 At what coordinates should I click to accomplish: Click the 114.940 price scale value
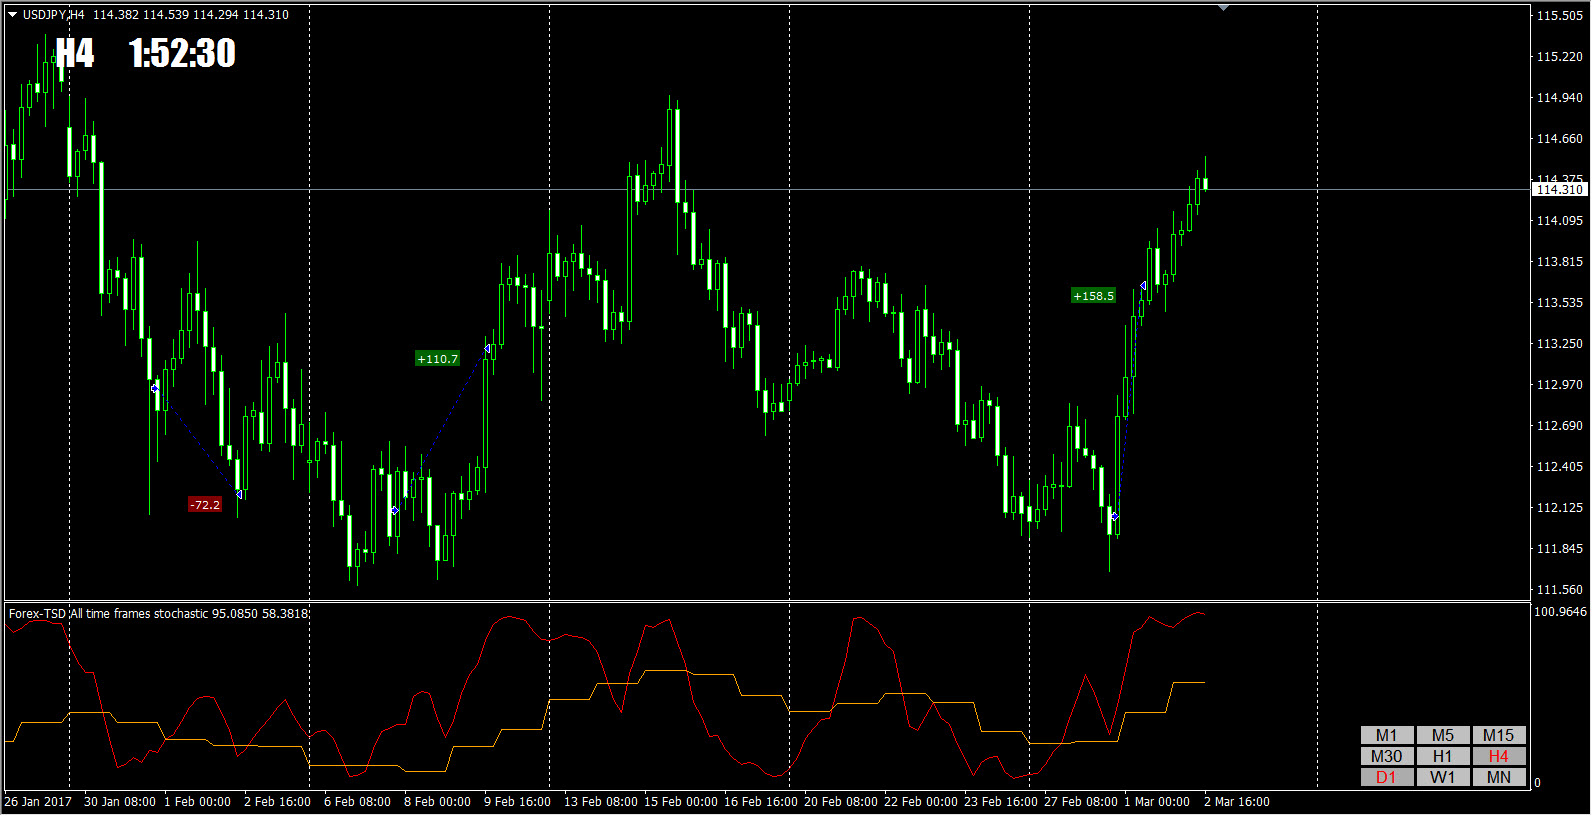(x=1559, y=98)
